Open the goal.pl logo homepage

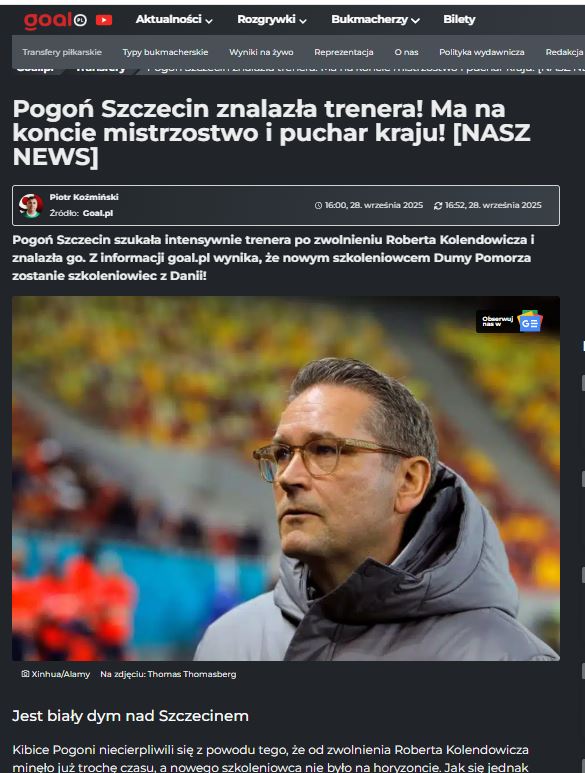click(x=55, y=20)
